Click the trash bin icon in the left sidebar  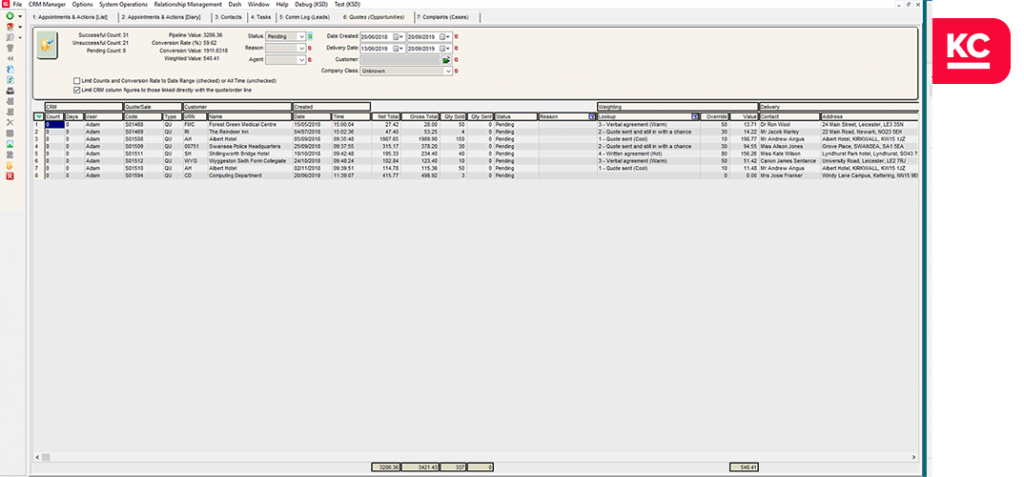point(10,48)
